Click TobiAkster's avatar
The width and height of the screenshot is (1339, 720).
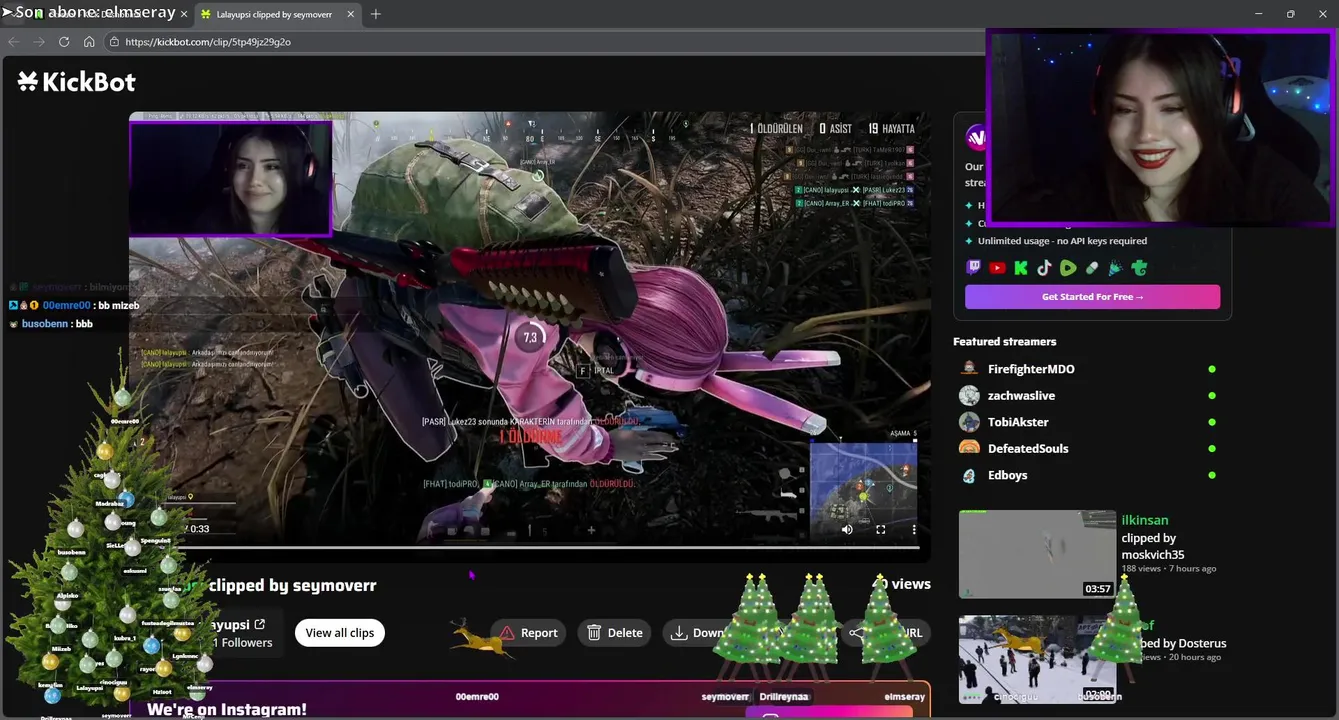(x=969, y=422)
